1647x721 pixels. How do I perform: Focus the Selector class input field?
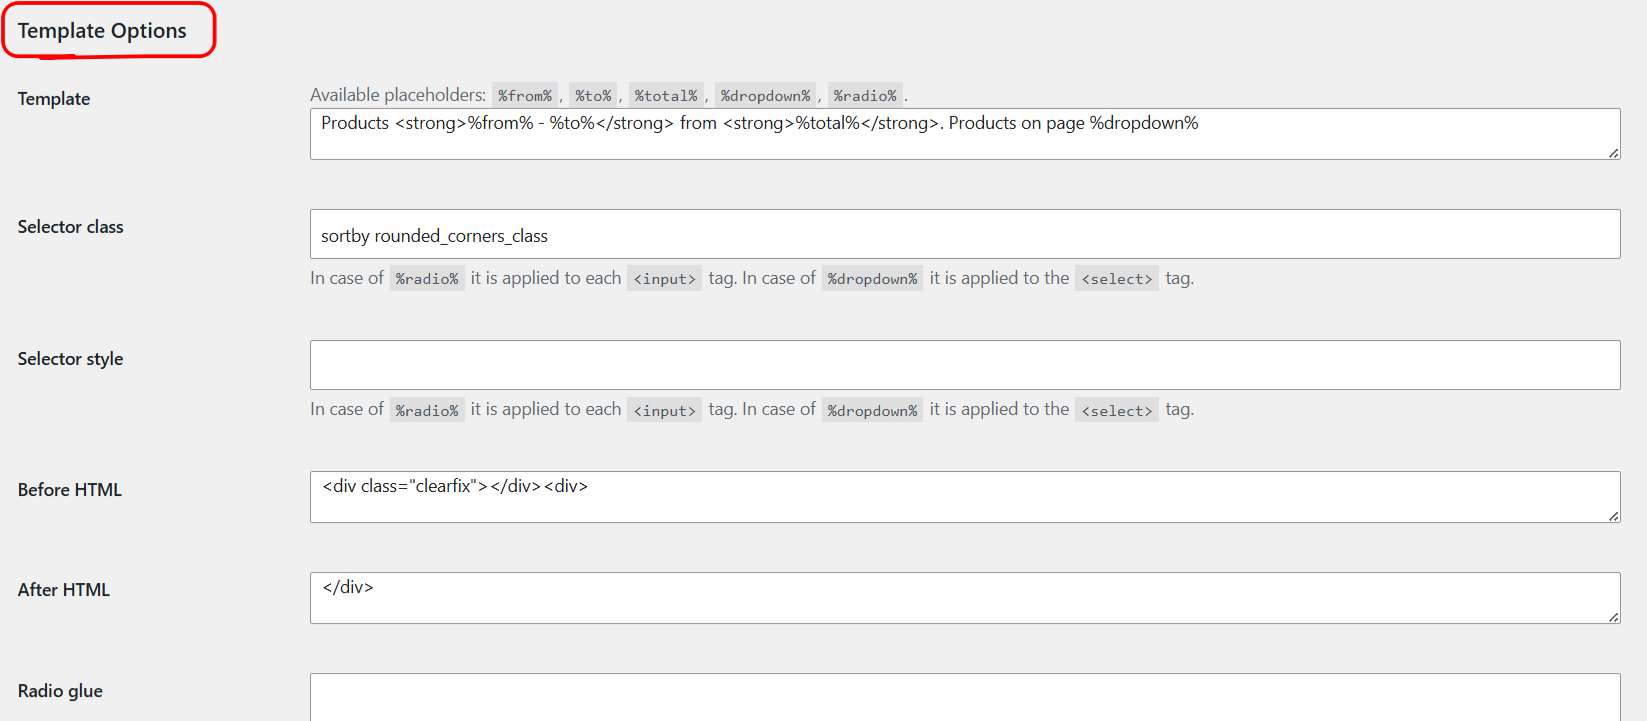click(x=965, y=234)
